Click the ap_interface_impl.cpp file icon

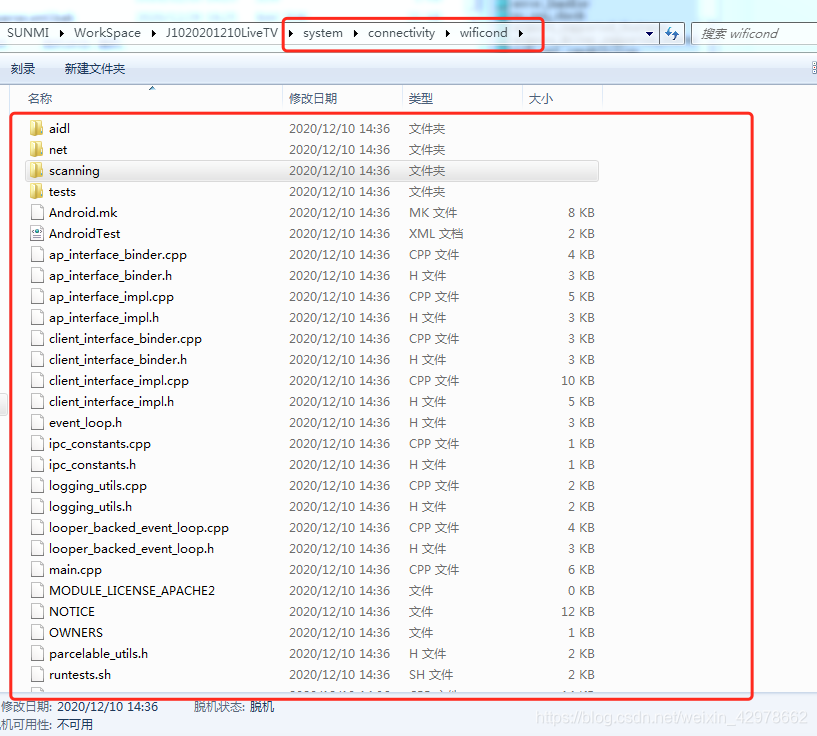(x=37, y=296)
